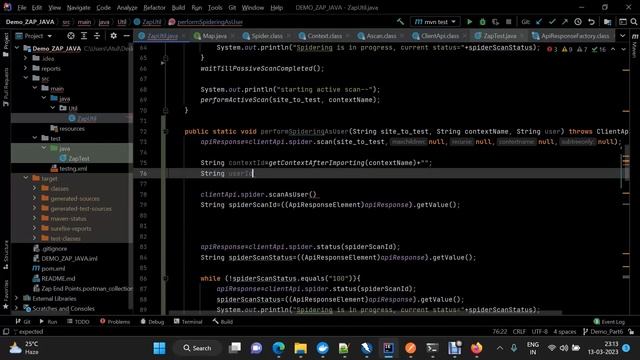Expand the classes folder
The image size is (640, 360).
point(35,188)
